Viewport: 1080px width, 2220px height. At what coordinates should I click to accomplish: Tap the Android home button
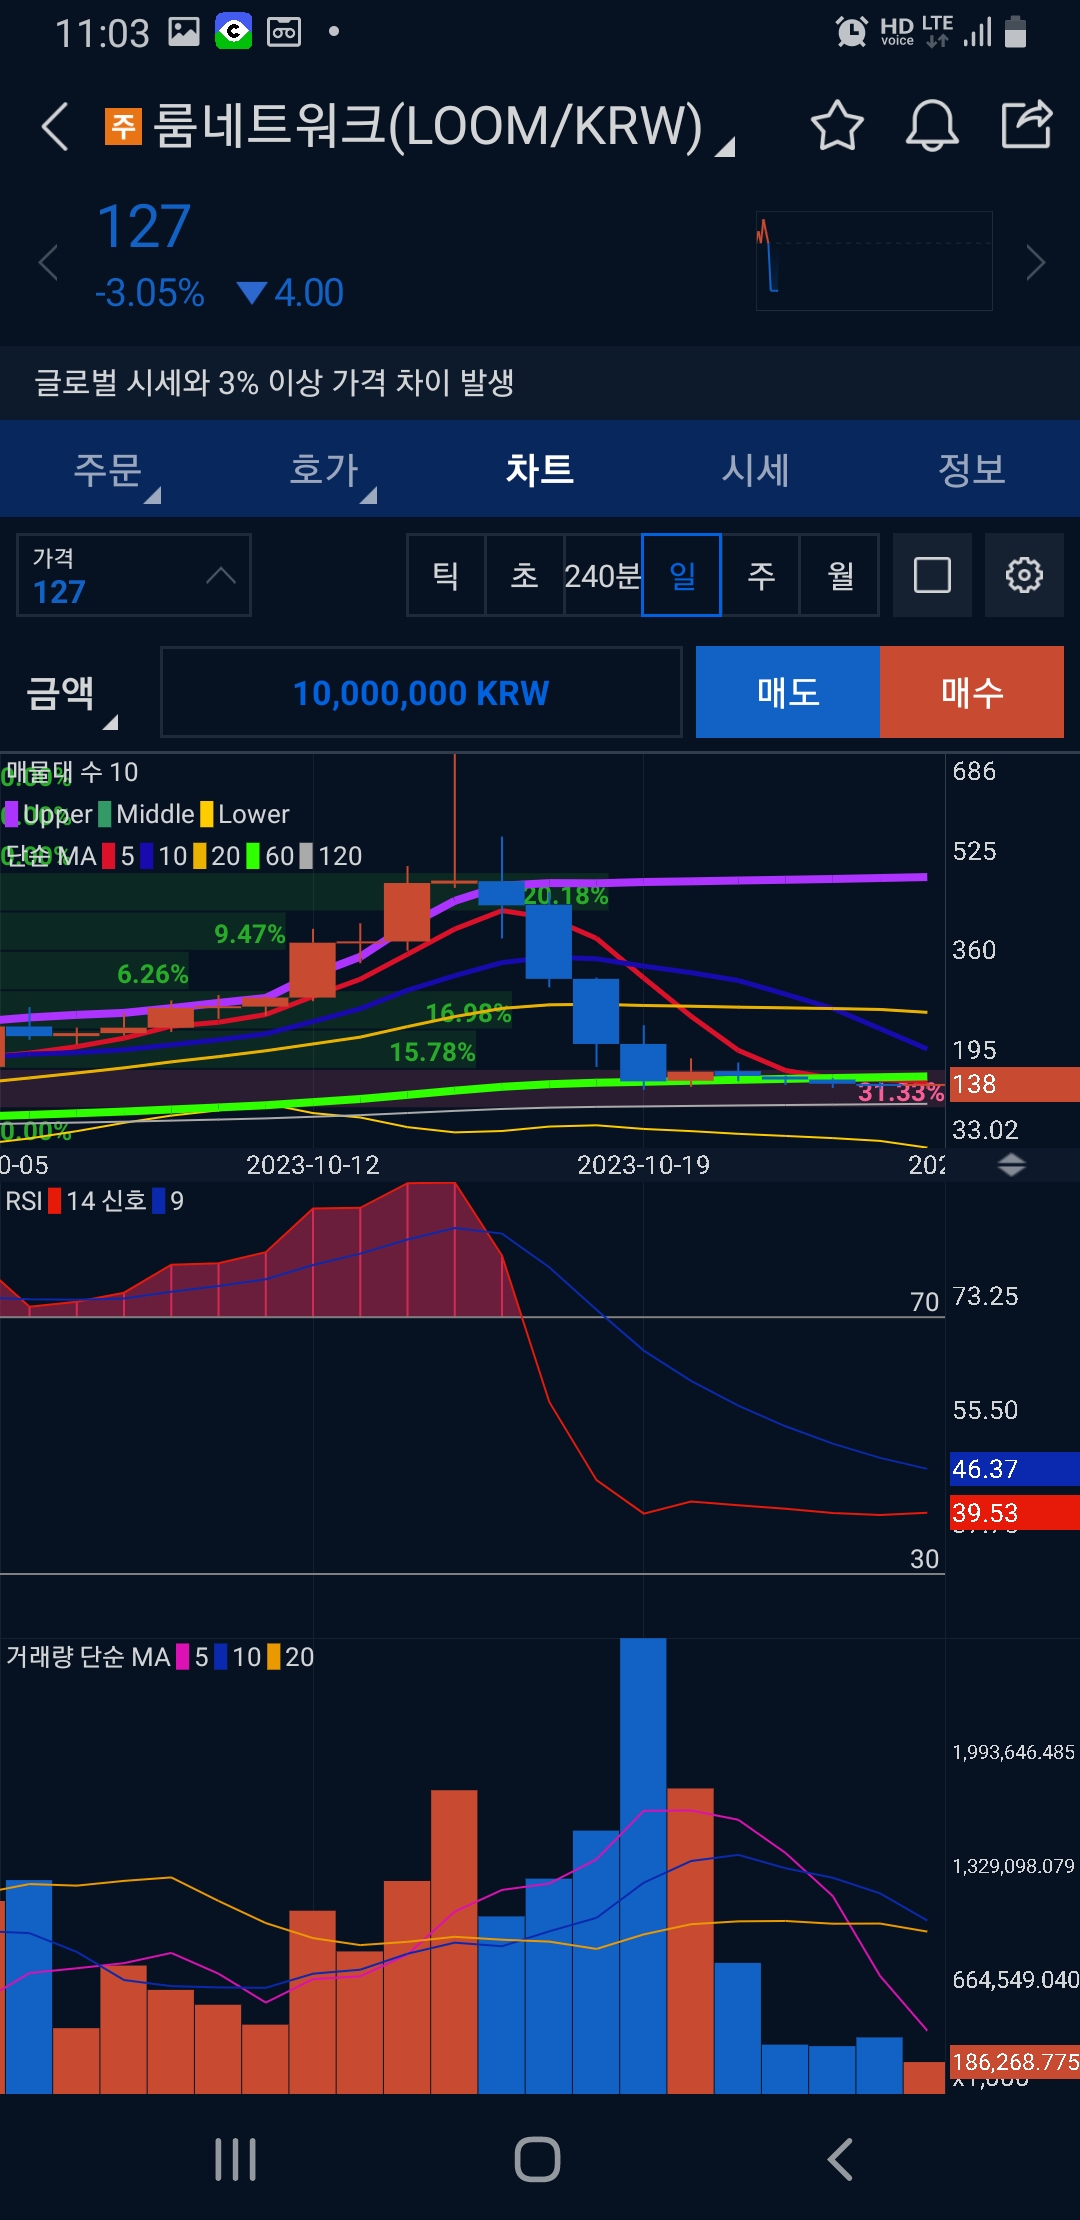click(538, 2160)
